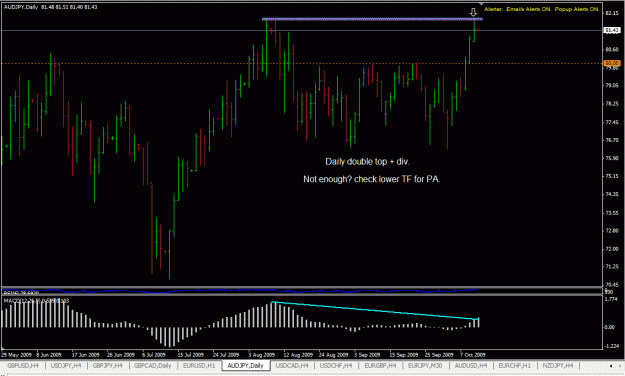Click the 70.45 price scale value
The width and height of the screenshot is (625, 376).
click(611, 285)
